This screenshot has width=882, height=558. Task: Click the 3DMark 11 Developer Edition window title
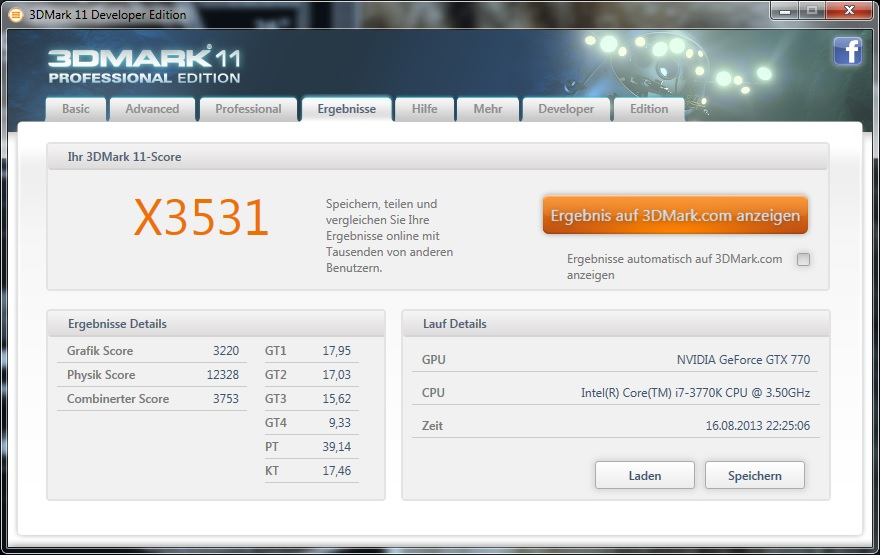107,15
